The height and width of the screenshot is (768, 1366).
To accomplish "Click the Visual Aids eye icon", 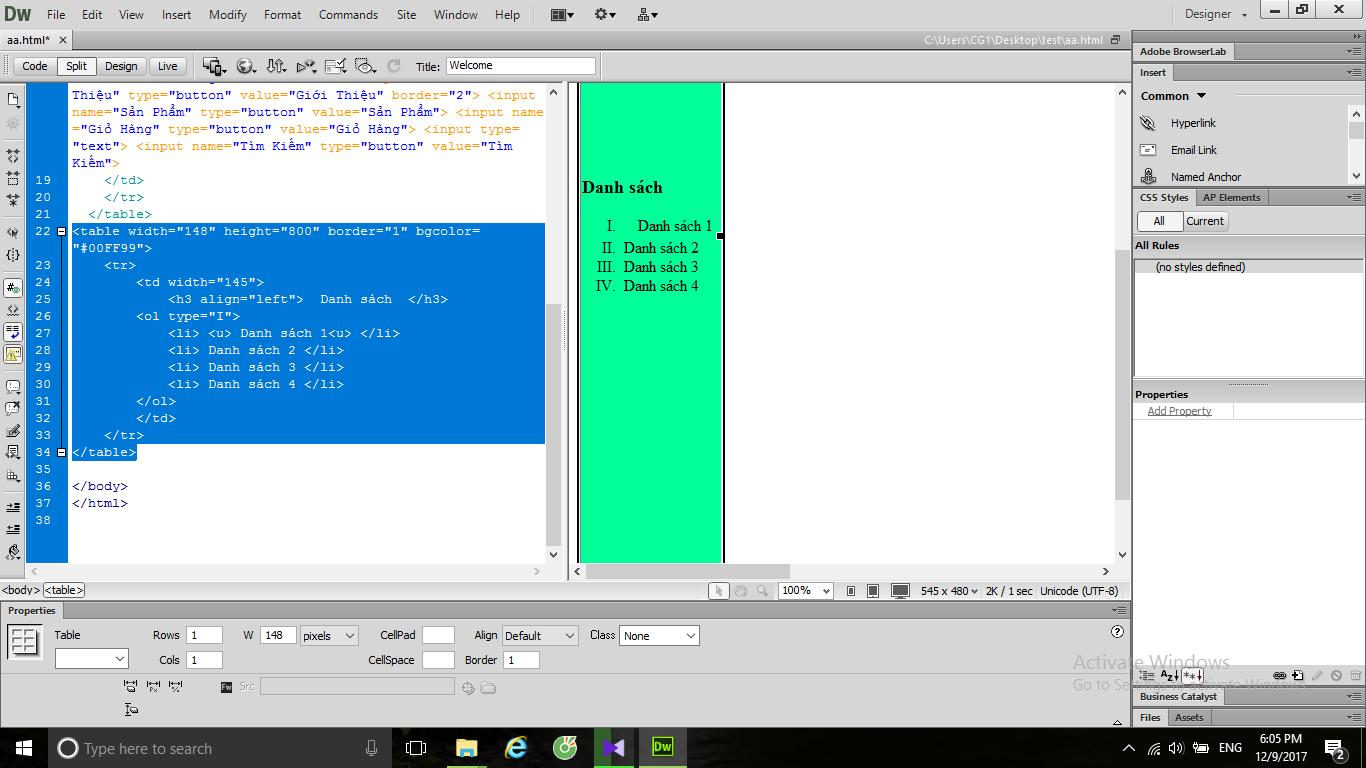I will pyautogui.click(x=365, y=66).
